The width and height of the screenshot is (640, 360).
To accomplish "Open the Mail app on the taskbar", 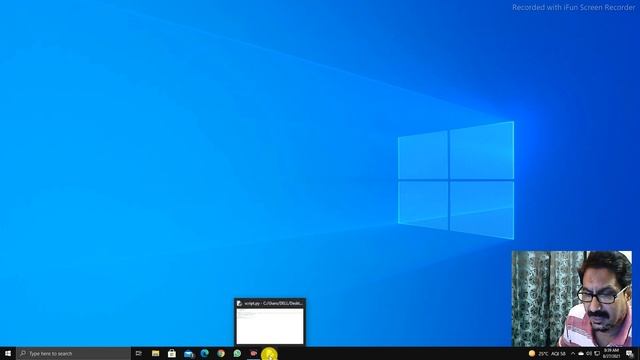I will (x=188, y=353).
